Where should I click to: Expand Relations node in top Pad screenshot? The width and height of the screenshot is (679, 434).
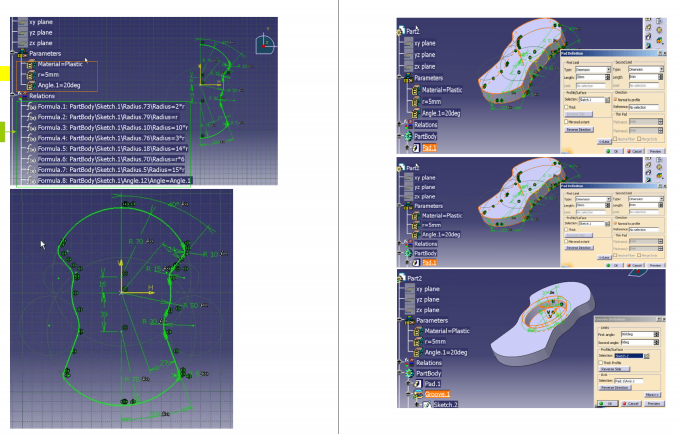coord(399,125)
